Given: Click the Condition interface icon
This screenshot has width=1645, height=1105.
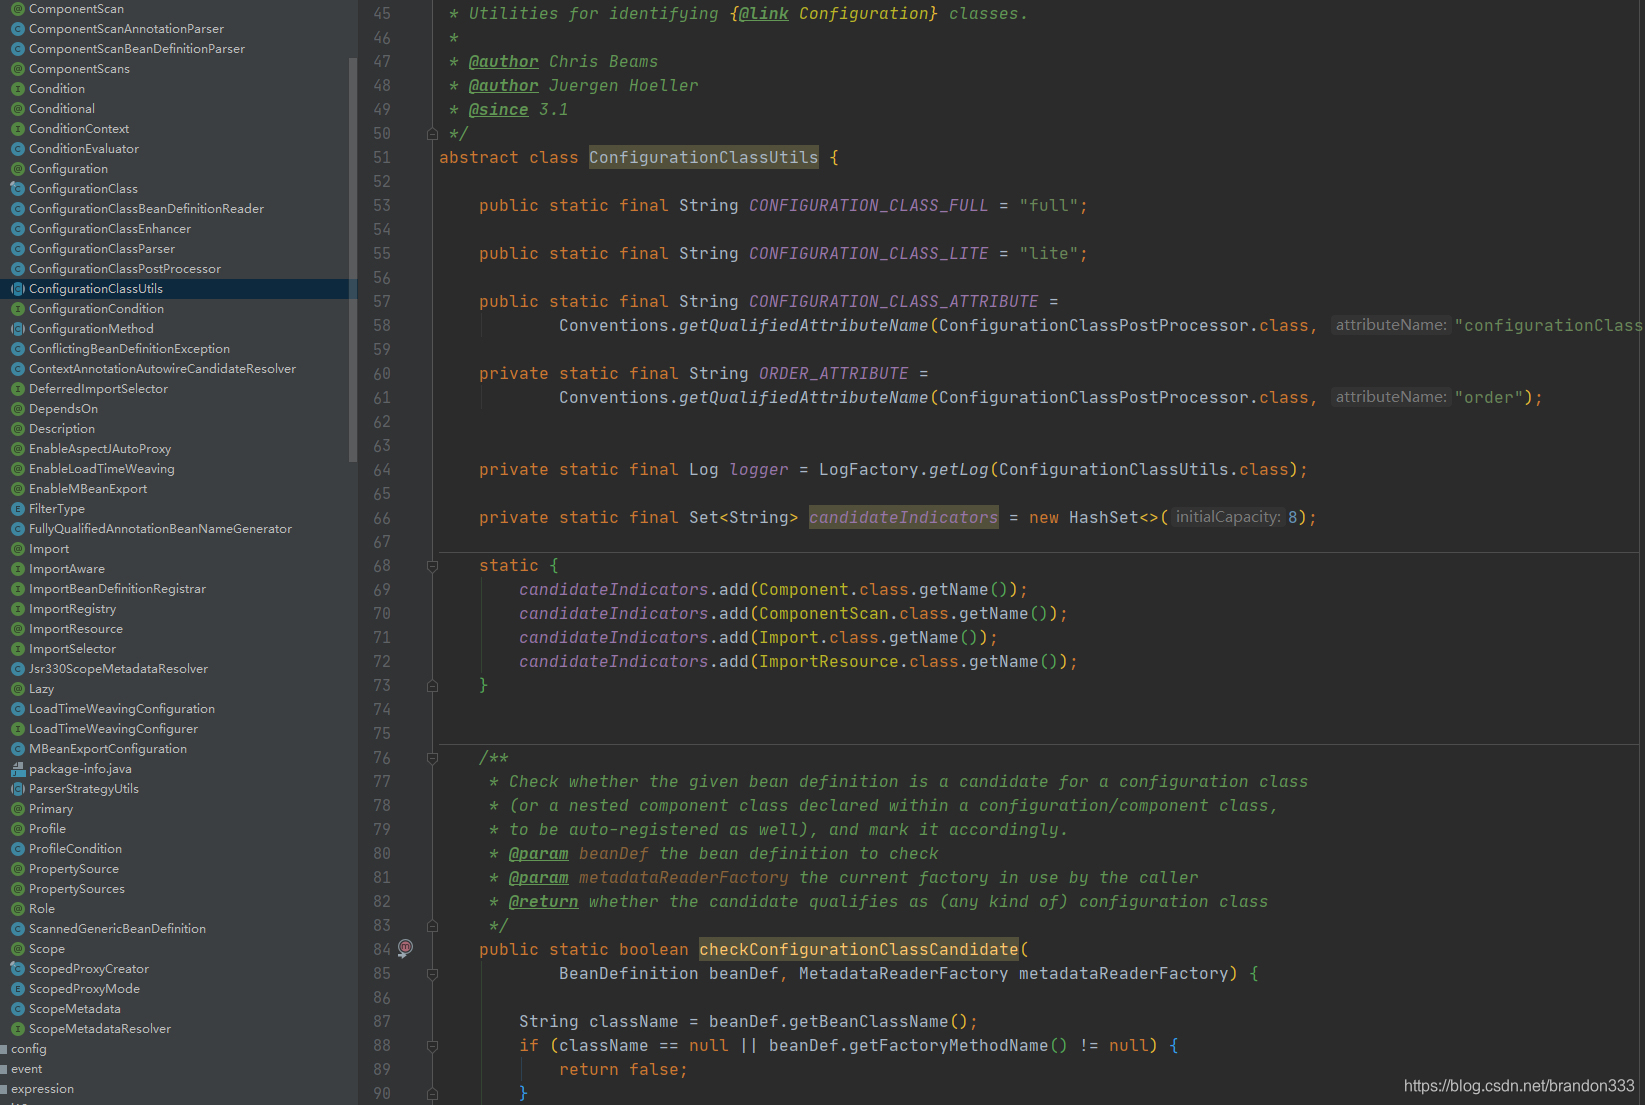Looking at the screenshot, I should pos(17,89).
